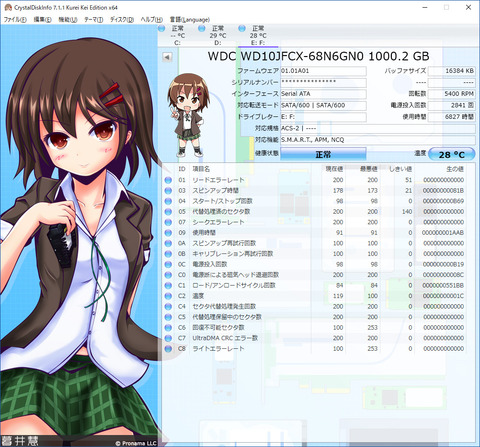Click status icon for ID 0A row
The height and width of the screenshot is (447, 480).
[168, 243]
